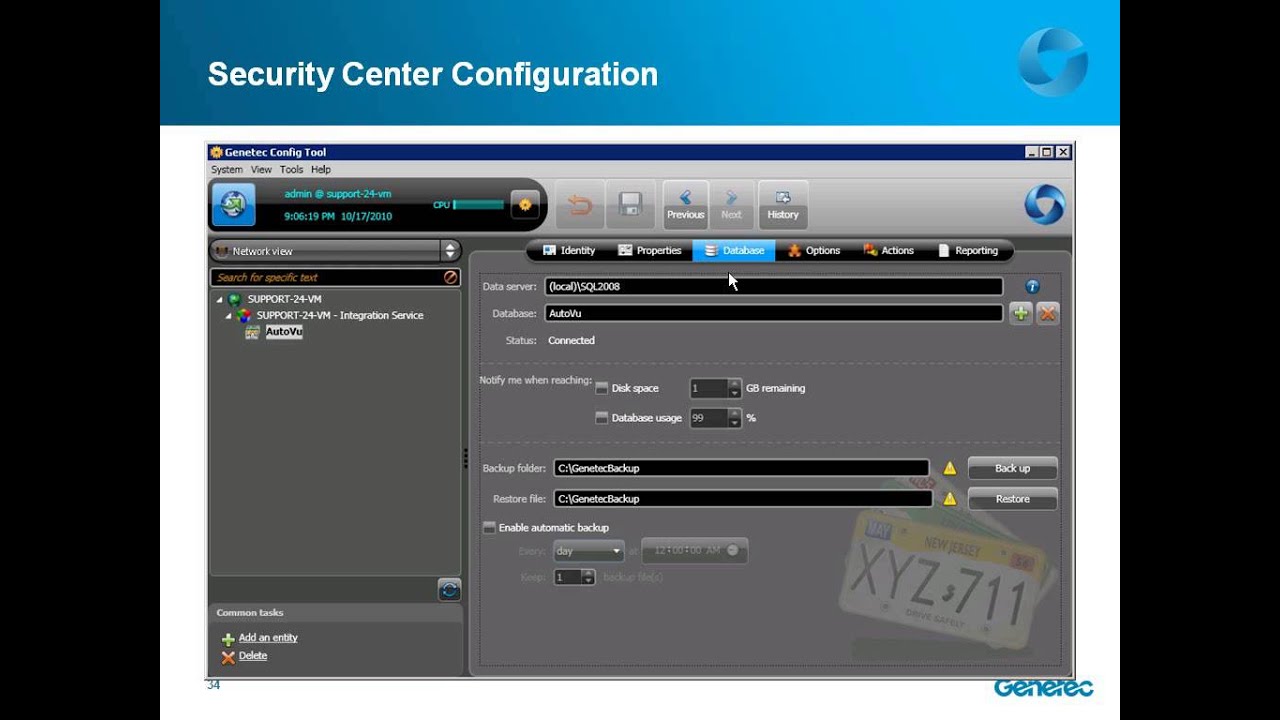Image resolution: width=1280 pixels, height=720 pixels.
Task: Enable the Database usage notification checkbox
Action: [x=602, y=418]
